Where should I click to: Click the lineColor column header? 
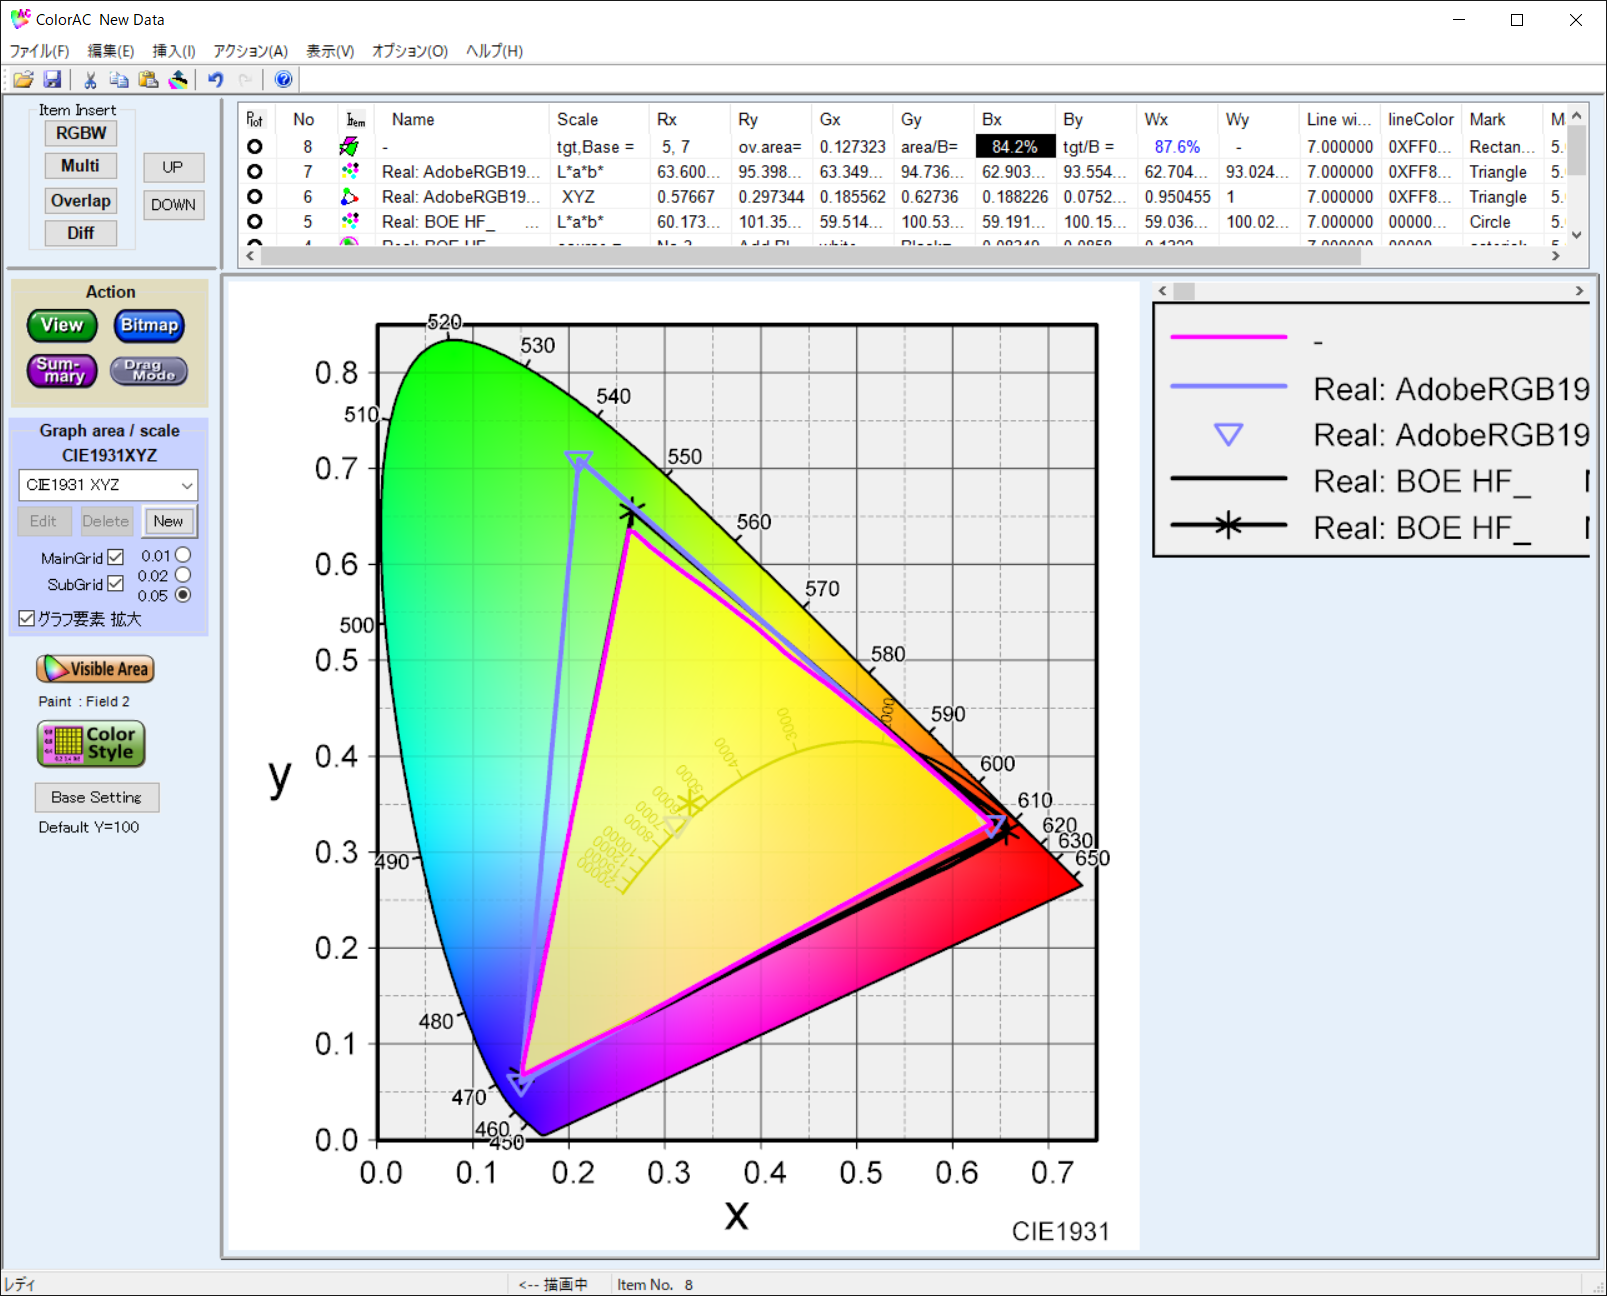(1421, 120)
